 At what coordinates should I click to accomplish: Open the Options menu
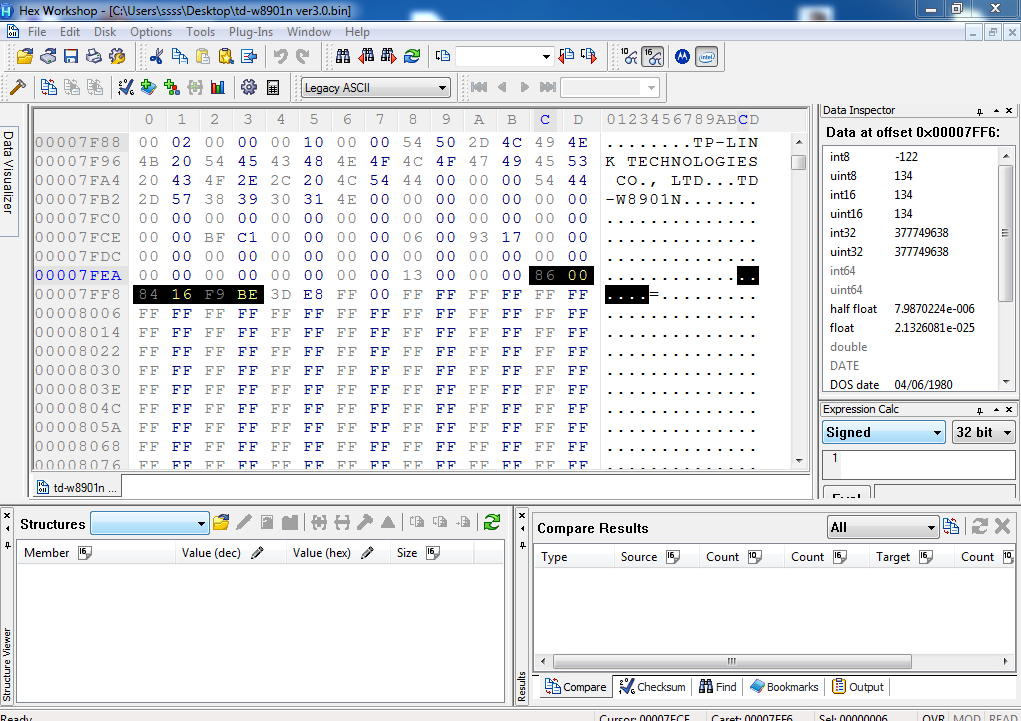(150, 32)
